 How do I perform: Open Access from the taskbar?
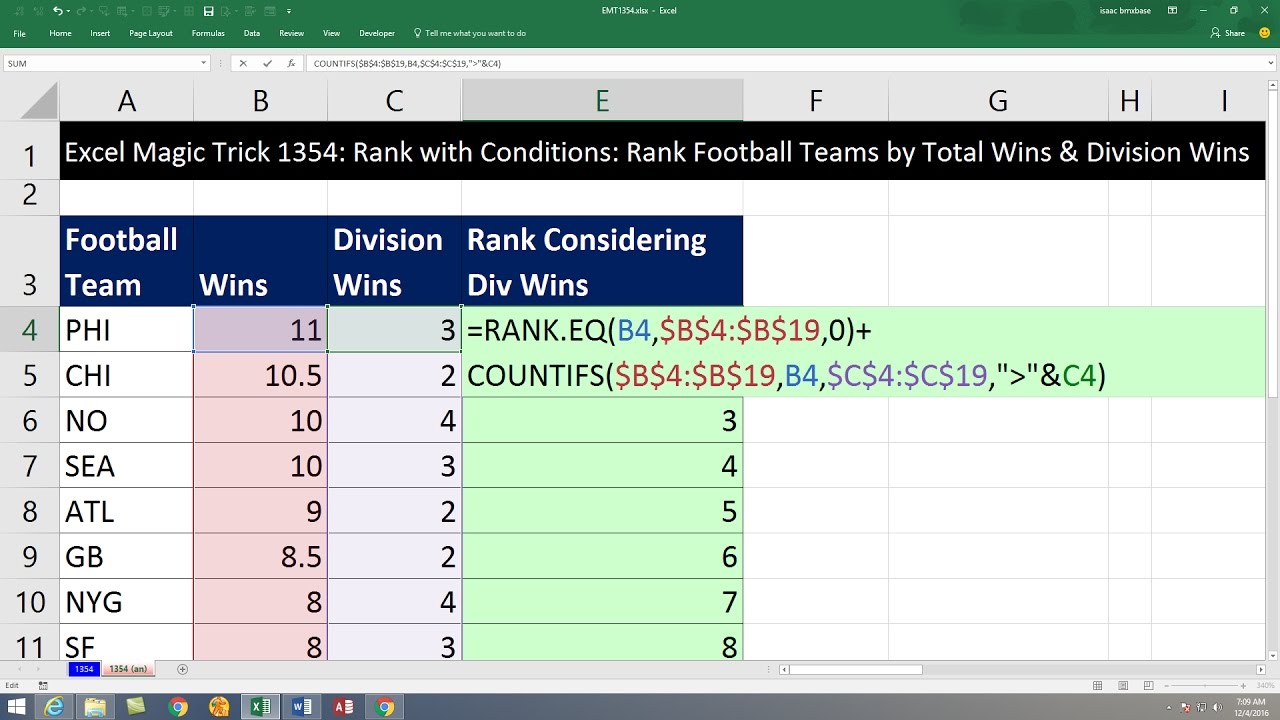343,707
